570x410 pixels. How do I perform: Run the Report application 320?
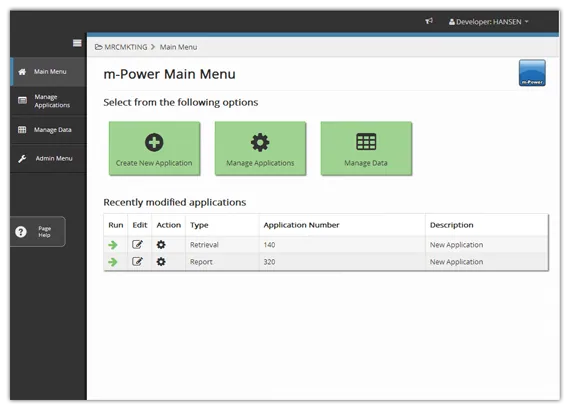[113, 262]
